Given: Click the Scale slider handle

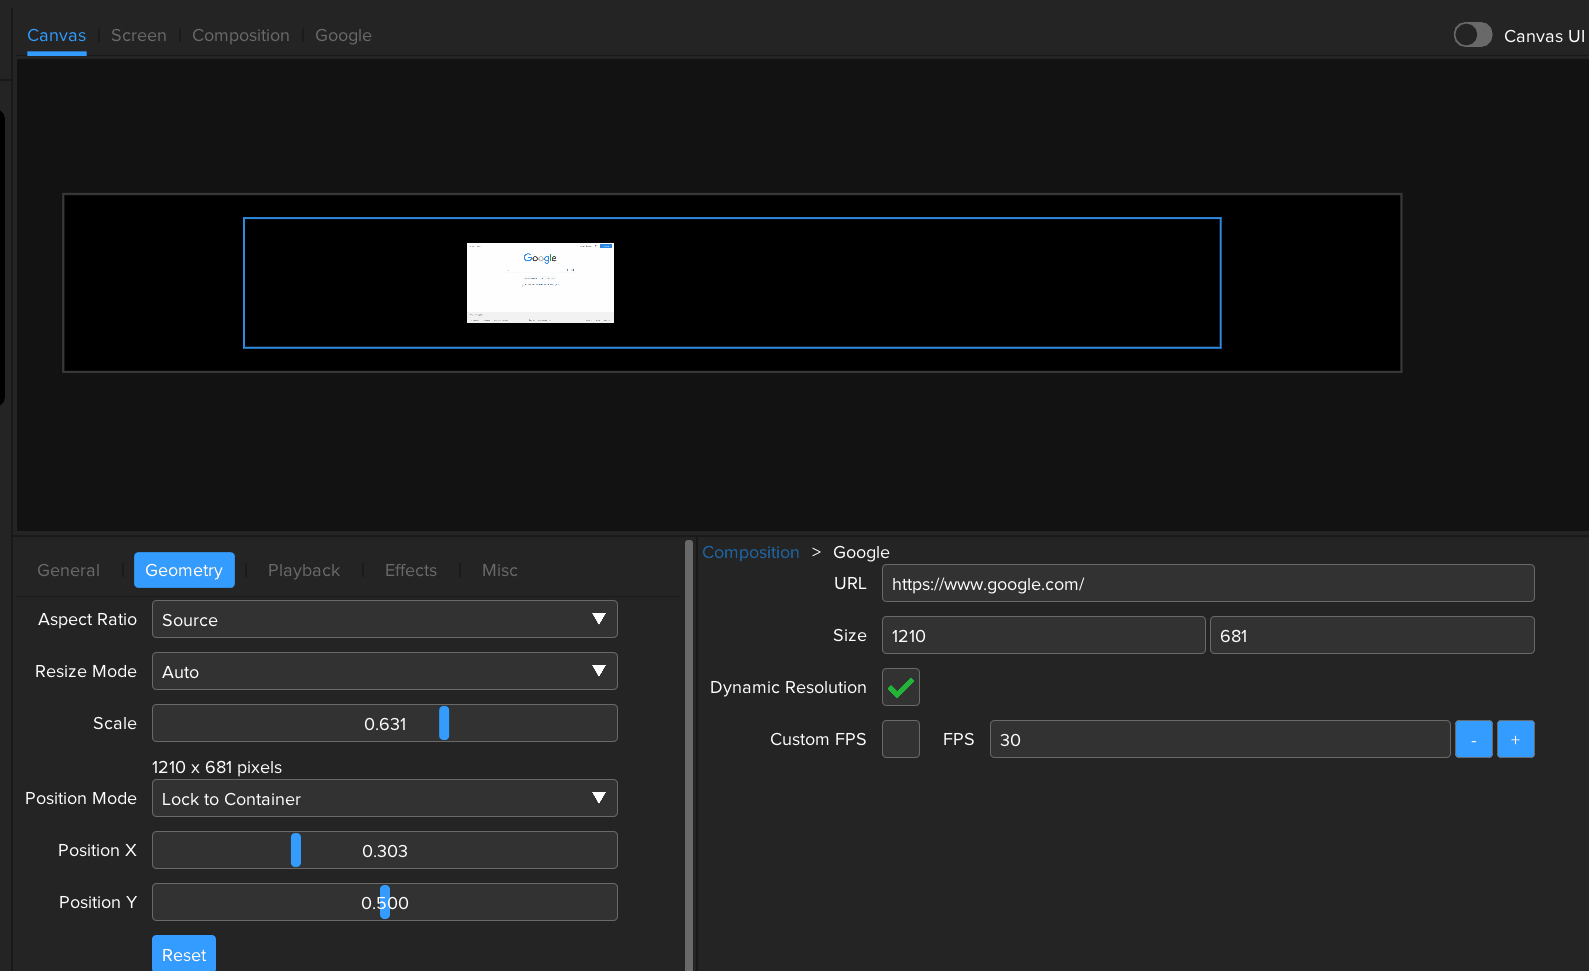Looking at the screenshot, I should 444,723.
